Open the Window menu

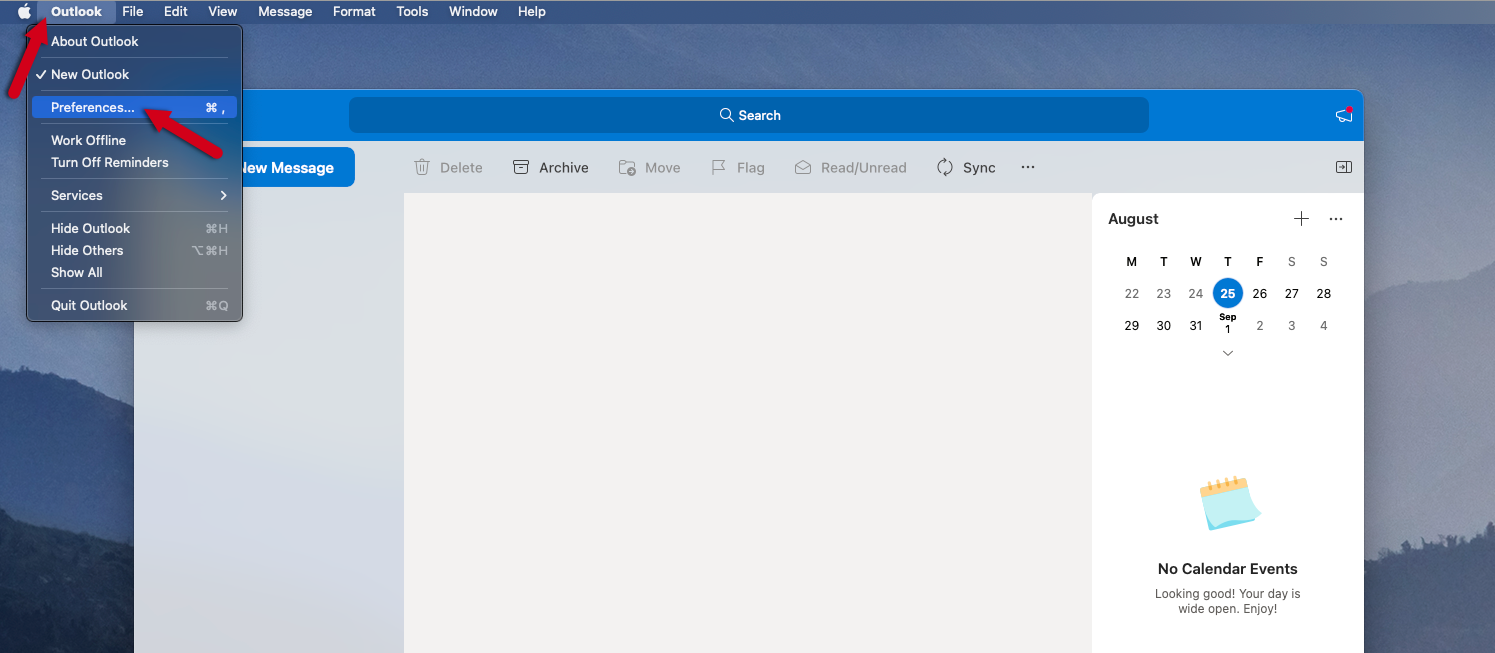coord(473,12)
